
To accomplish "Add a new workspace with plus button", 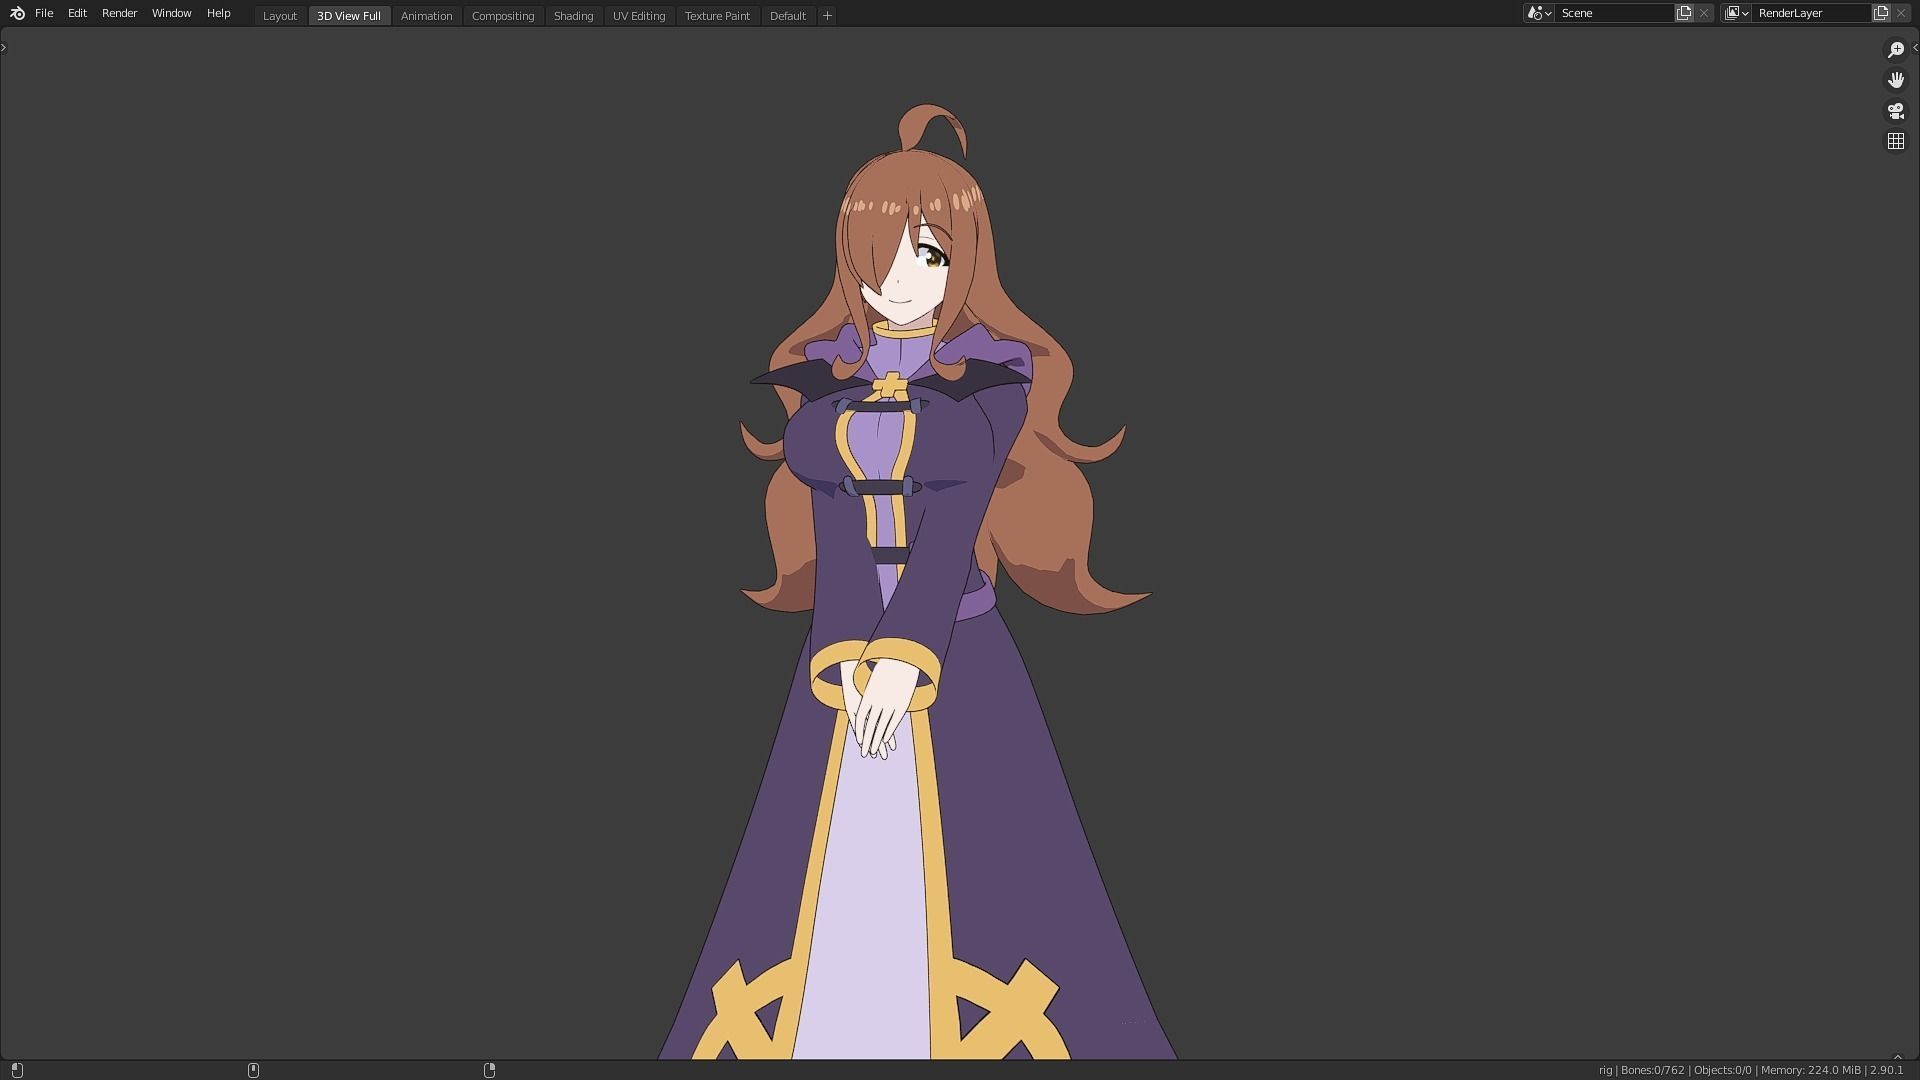I will click(827, 16).
